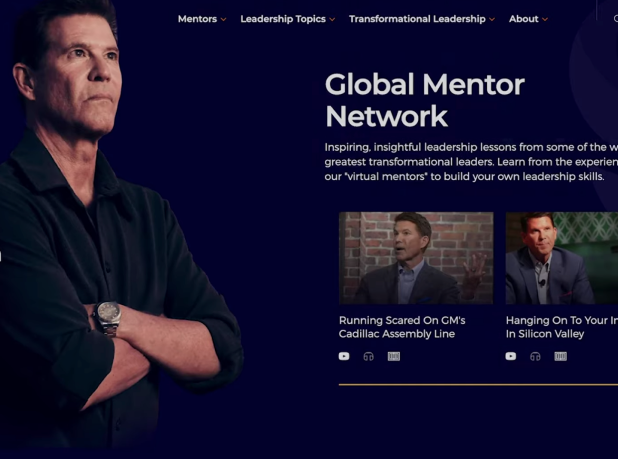Play video for Hanging On In Silicon Valley

point(511,356)
